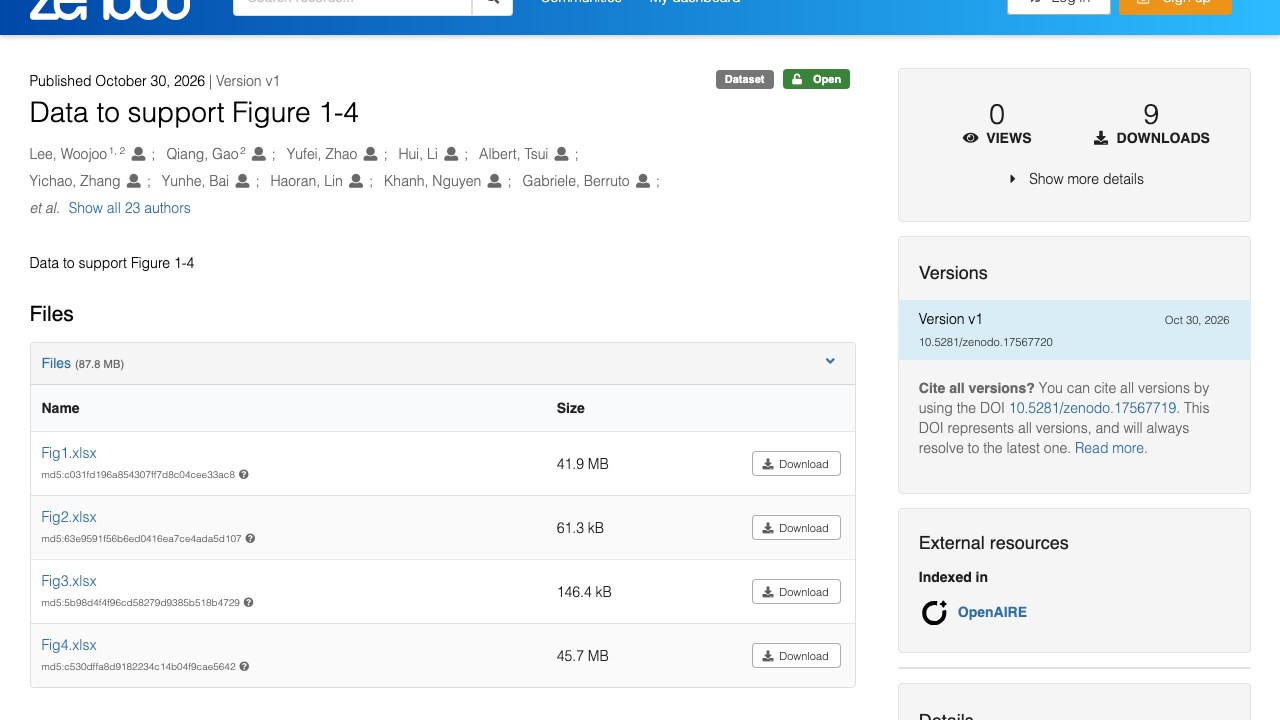Viewport: 1280px width, 720px height.
Task: Open profile icon beside Gabriele, Berruto
Action: [643, 181]
